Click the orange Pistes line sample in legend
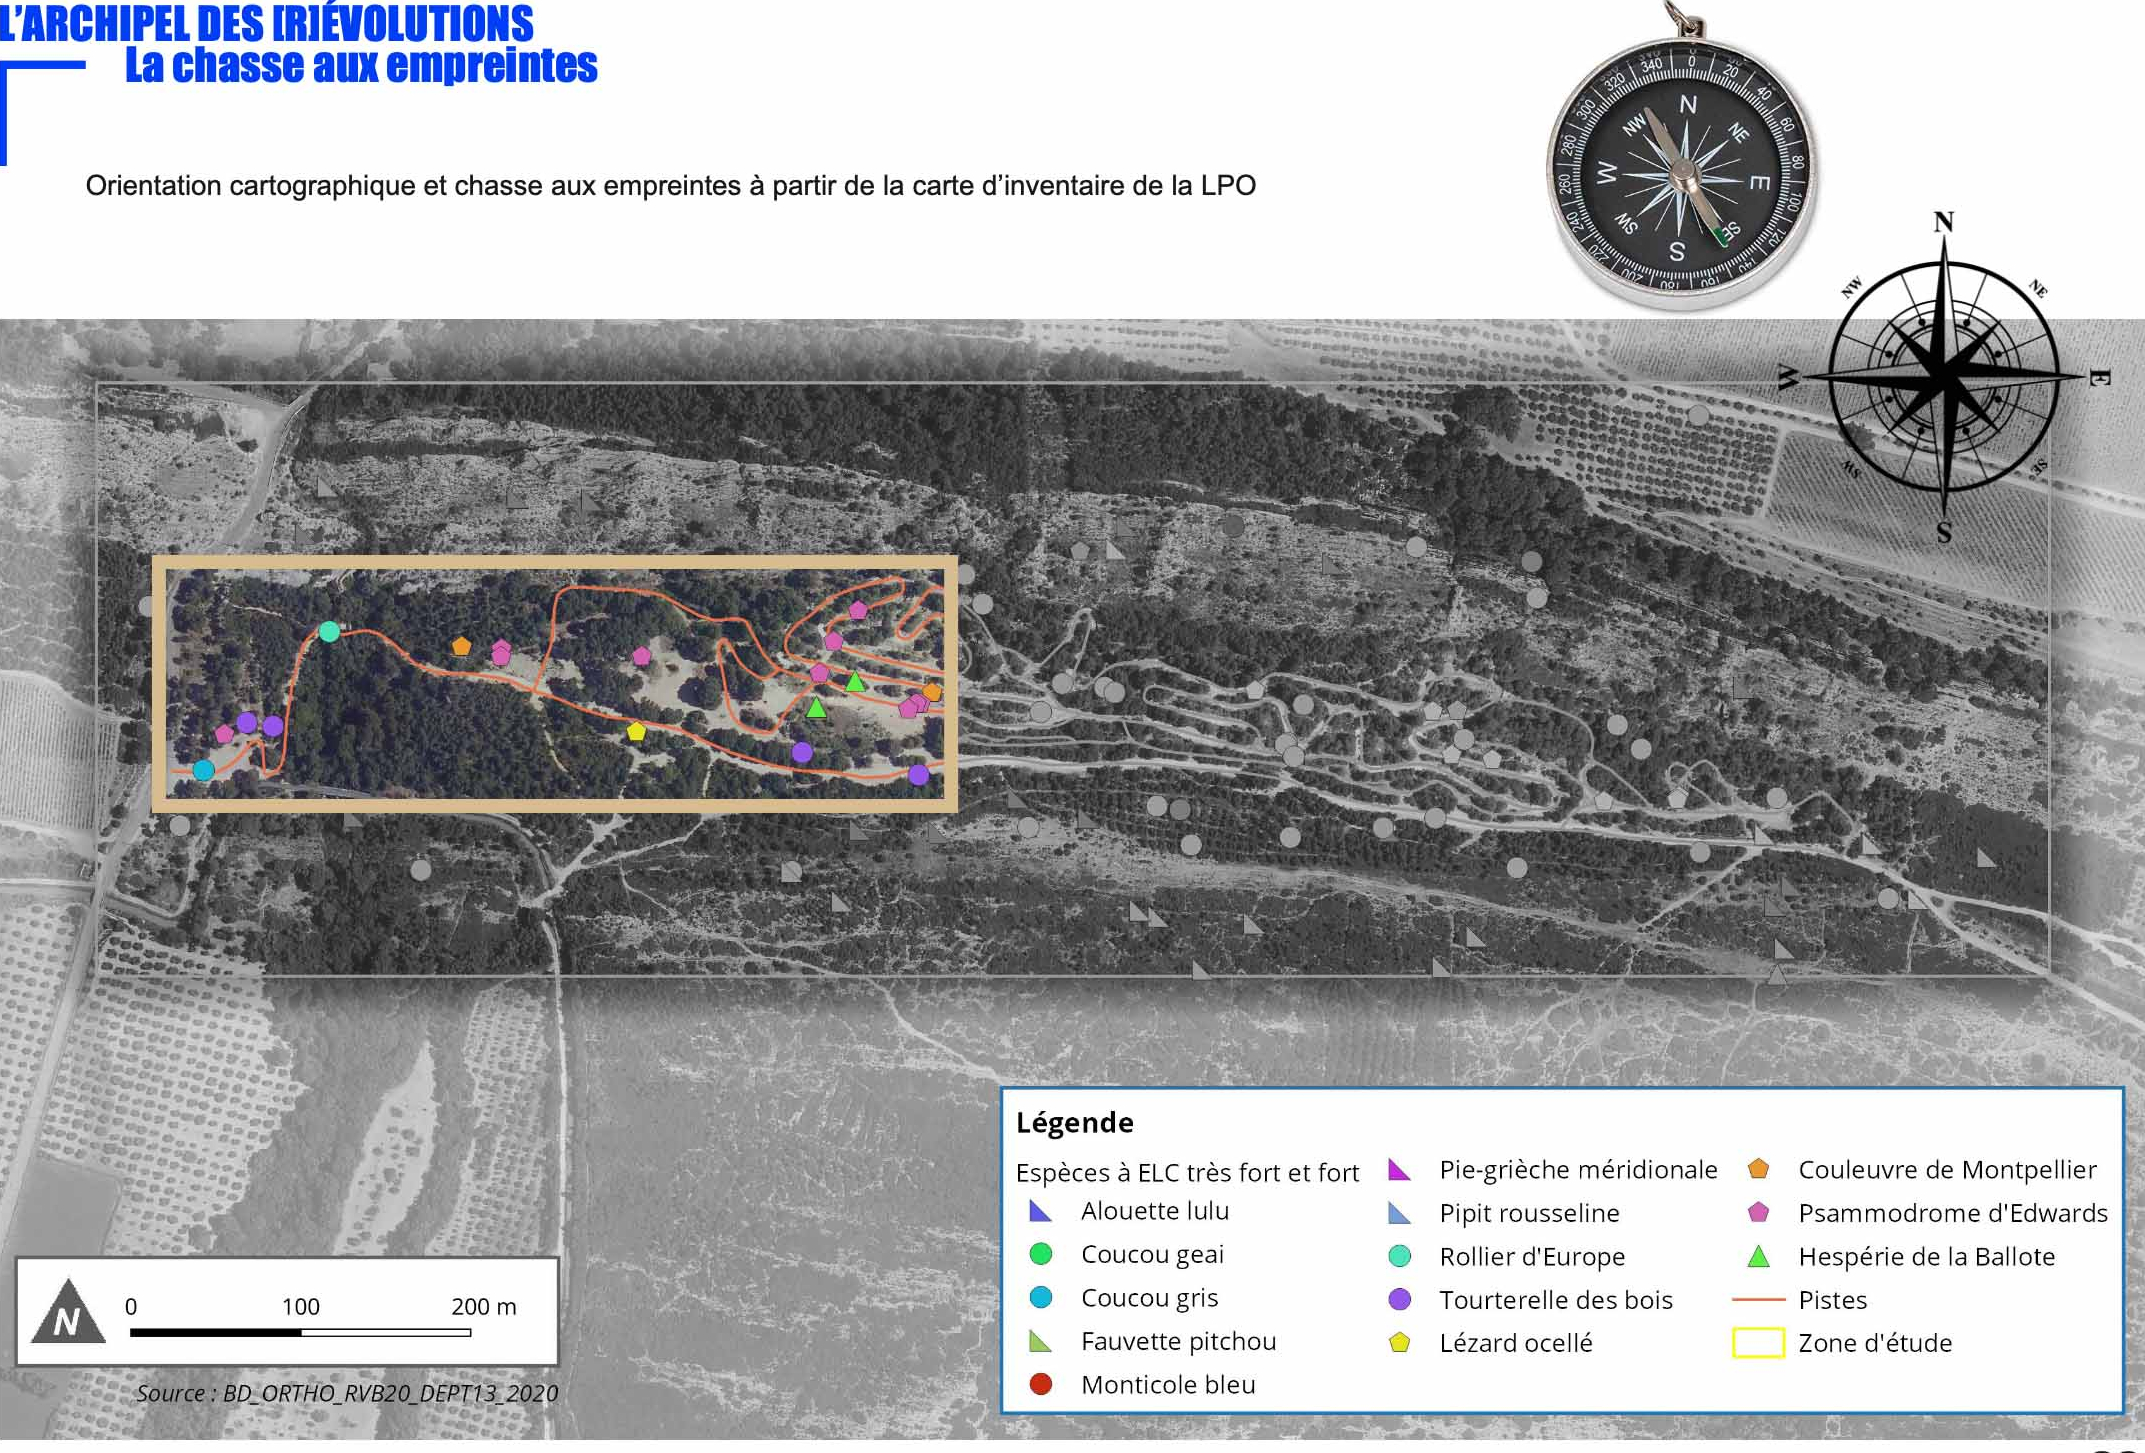Screen dimensions: 2145x1453 [1758, 1300]
